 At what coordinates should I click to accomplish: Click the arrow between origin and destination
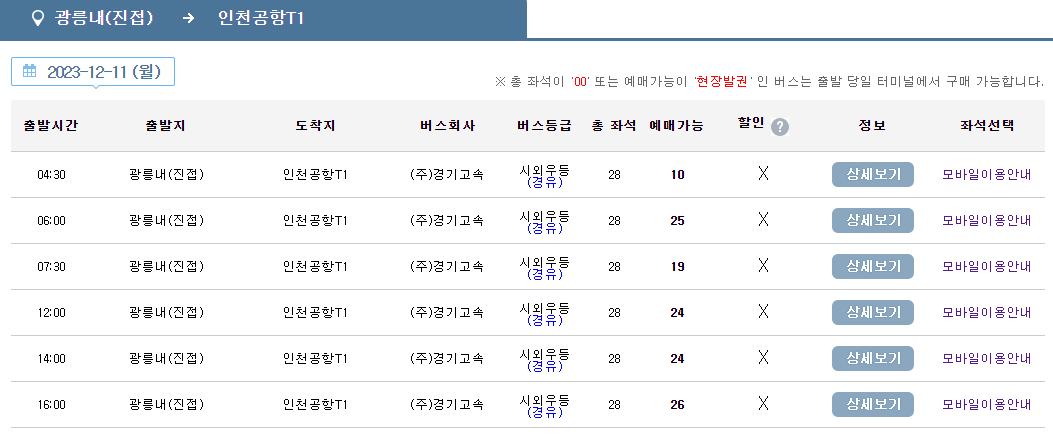point(188,18)
